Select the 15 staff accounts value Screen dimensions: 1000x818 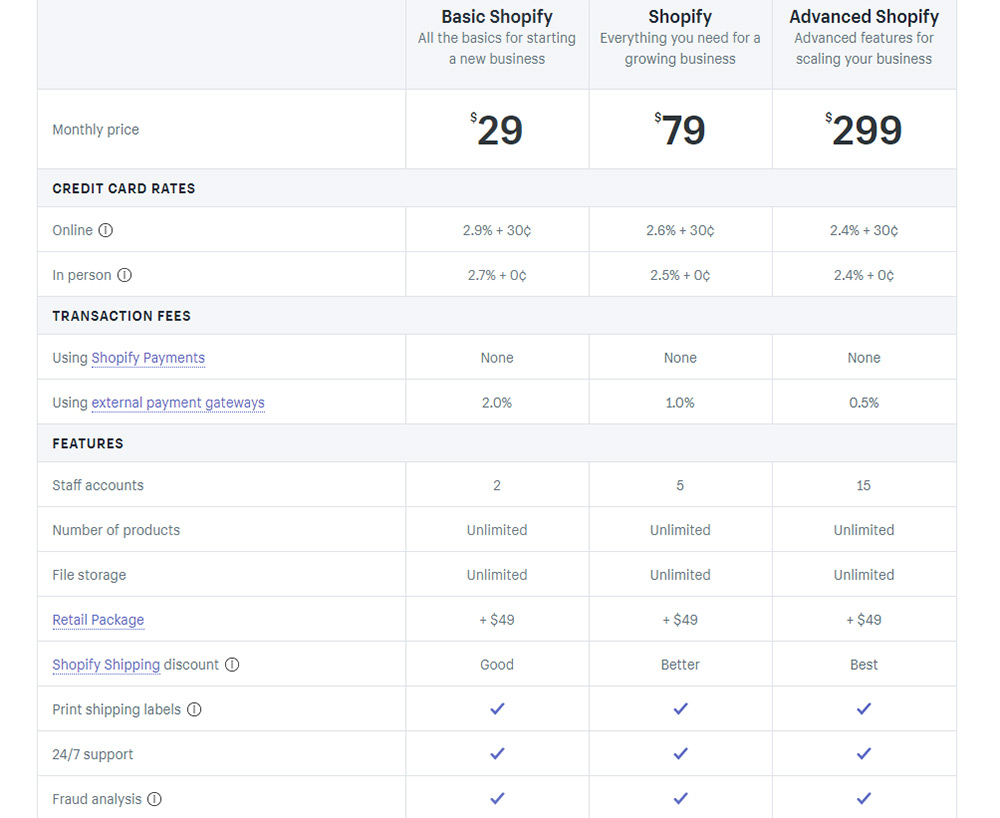[864, 485]
